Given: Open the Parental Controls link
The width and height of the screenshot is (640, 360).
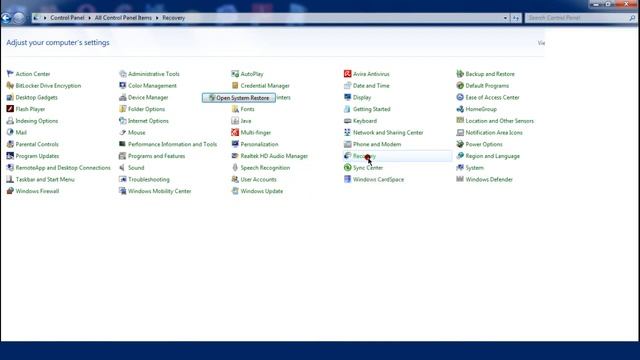Looking at the screenshot, I should 37,144.
